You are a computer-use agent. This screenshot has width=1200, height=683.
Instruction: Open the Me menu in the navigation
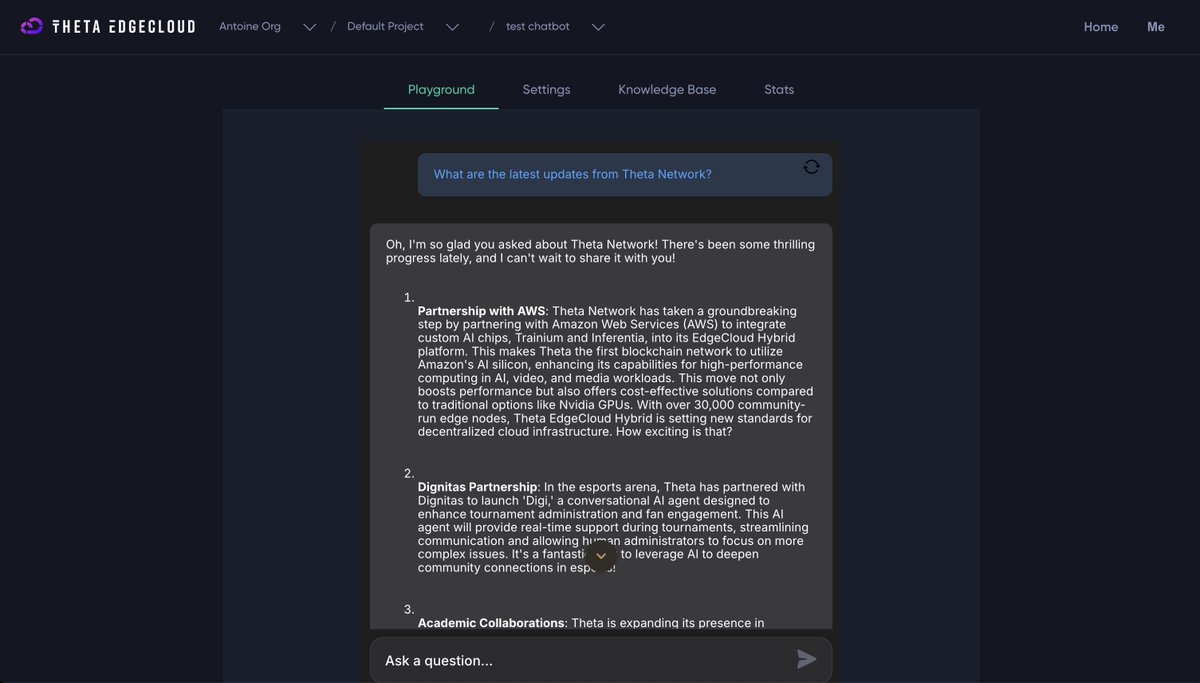tap(1156, 27)
